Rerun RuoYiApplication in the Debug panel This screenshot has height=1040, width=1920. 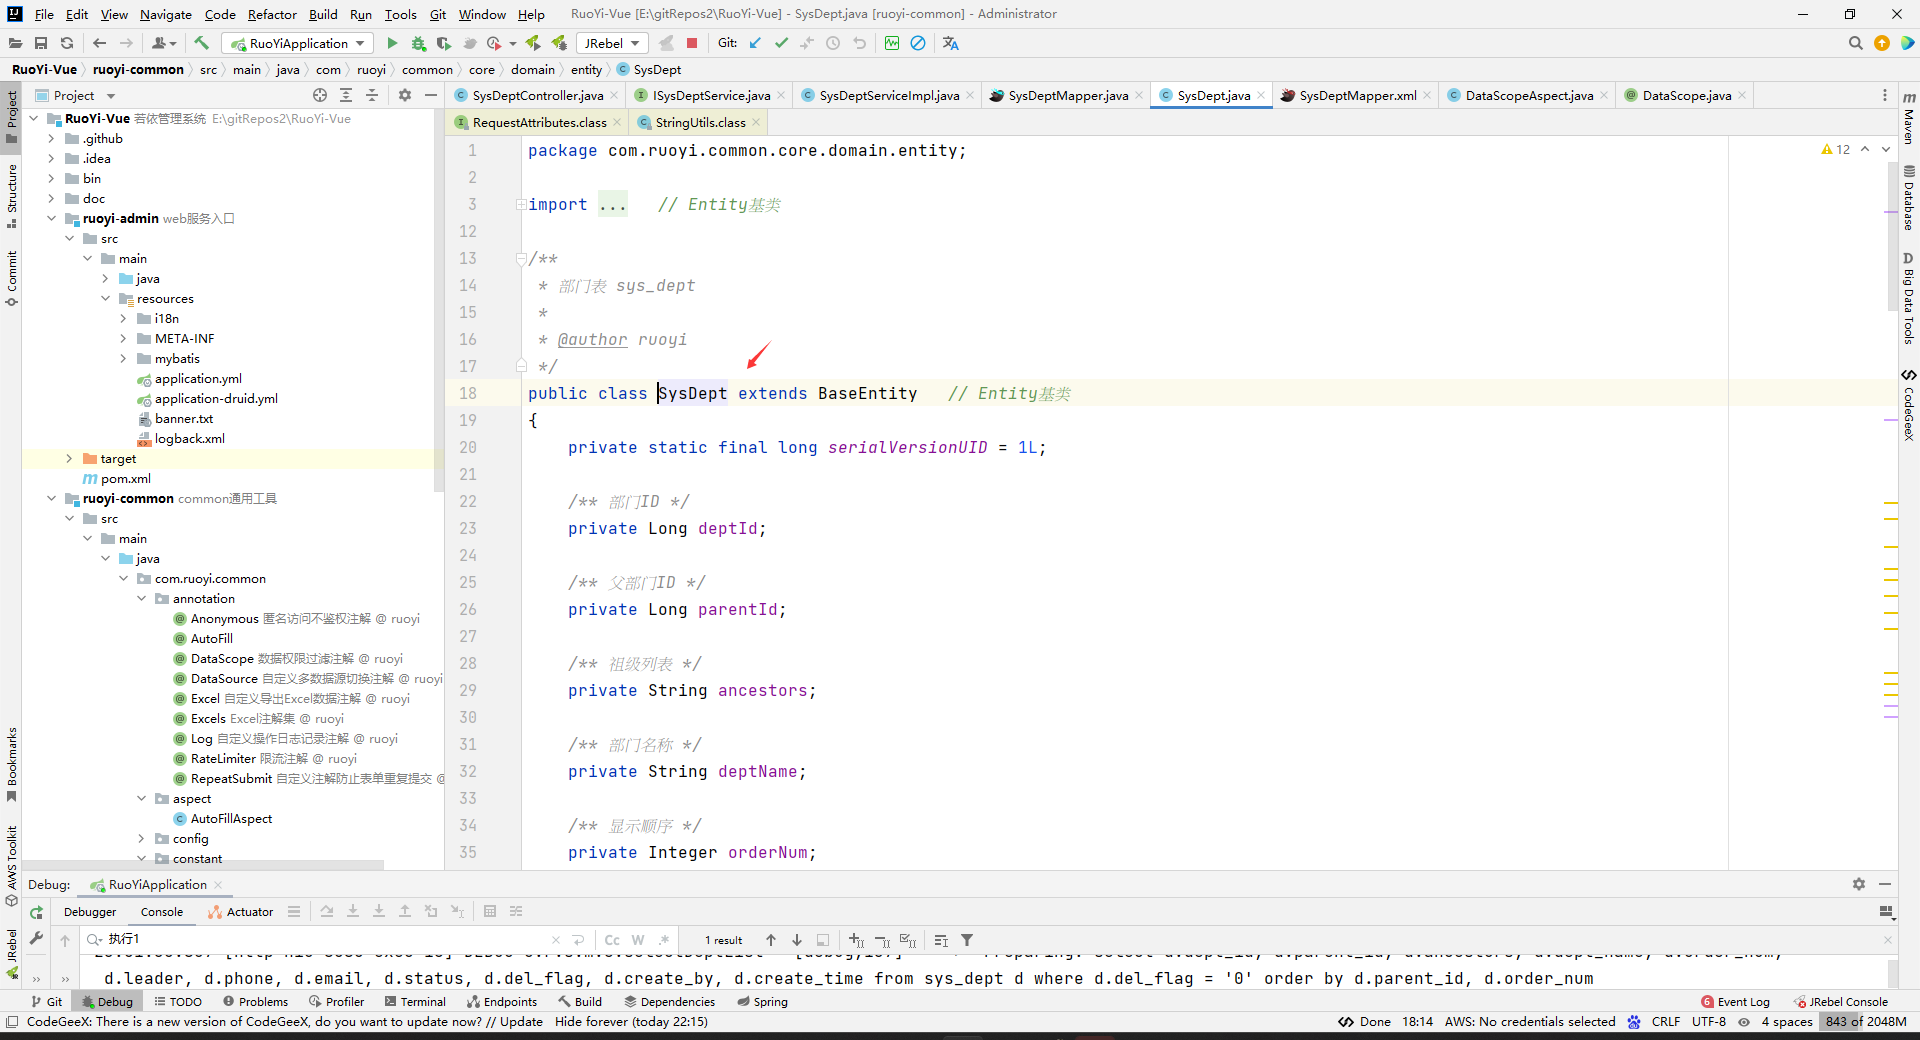[37, 912]
